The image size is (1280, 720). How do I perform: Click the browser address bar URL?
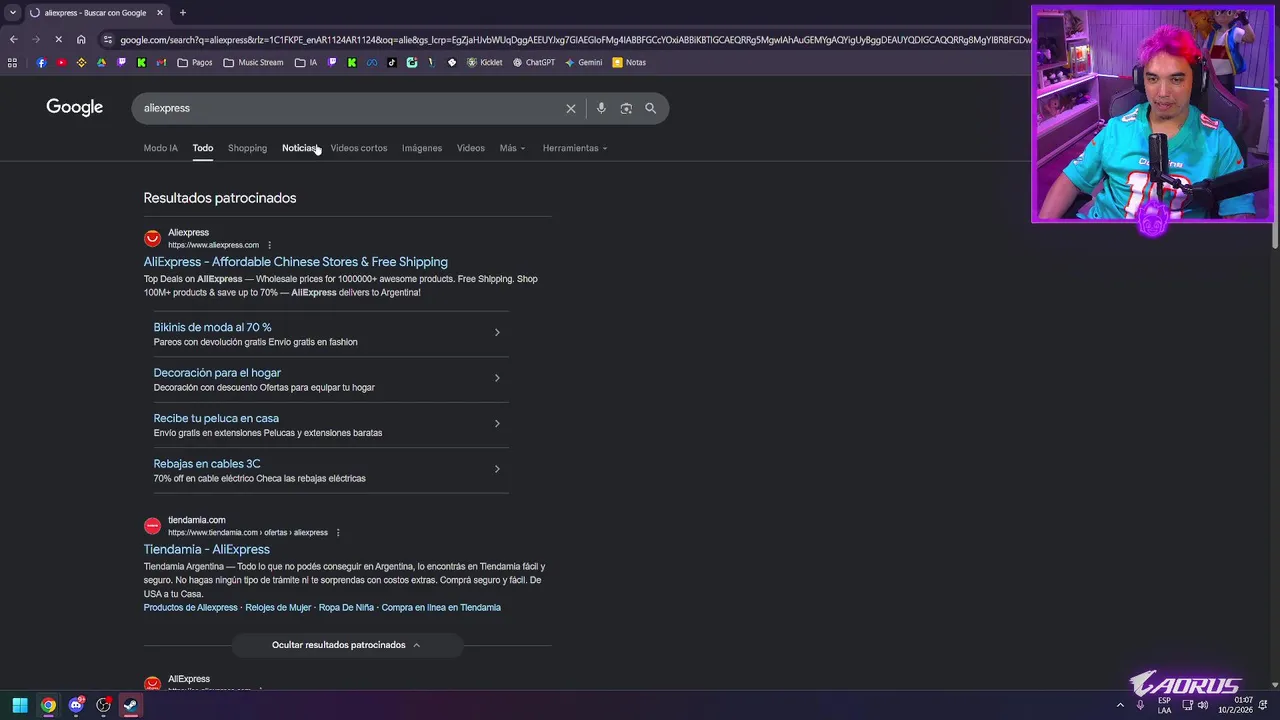tap(575, 40)
